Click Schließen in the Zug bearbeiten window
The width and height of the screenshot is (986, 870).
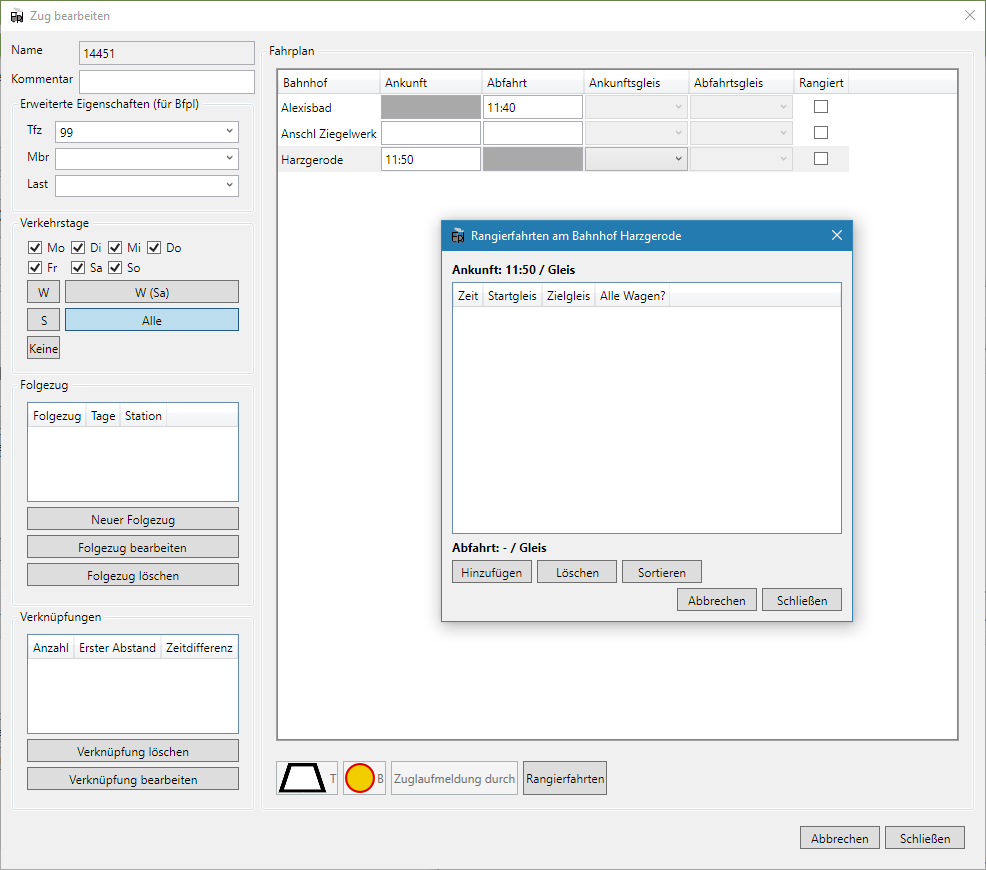[x=924, y=838]
